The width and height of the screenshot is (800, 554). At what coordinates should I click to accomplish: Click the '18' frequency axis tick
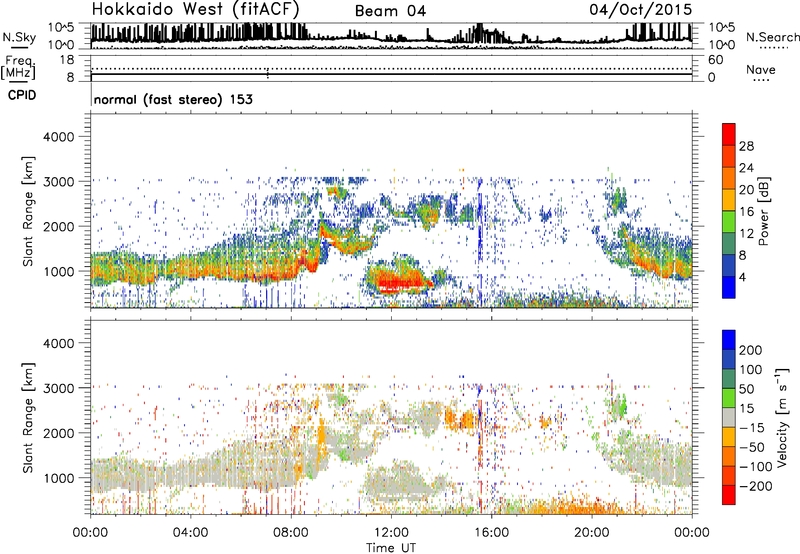click(x=67, y=60)
